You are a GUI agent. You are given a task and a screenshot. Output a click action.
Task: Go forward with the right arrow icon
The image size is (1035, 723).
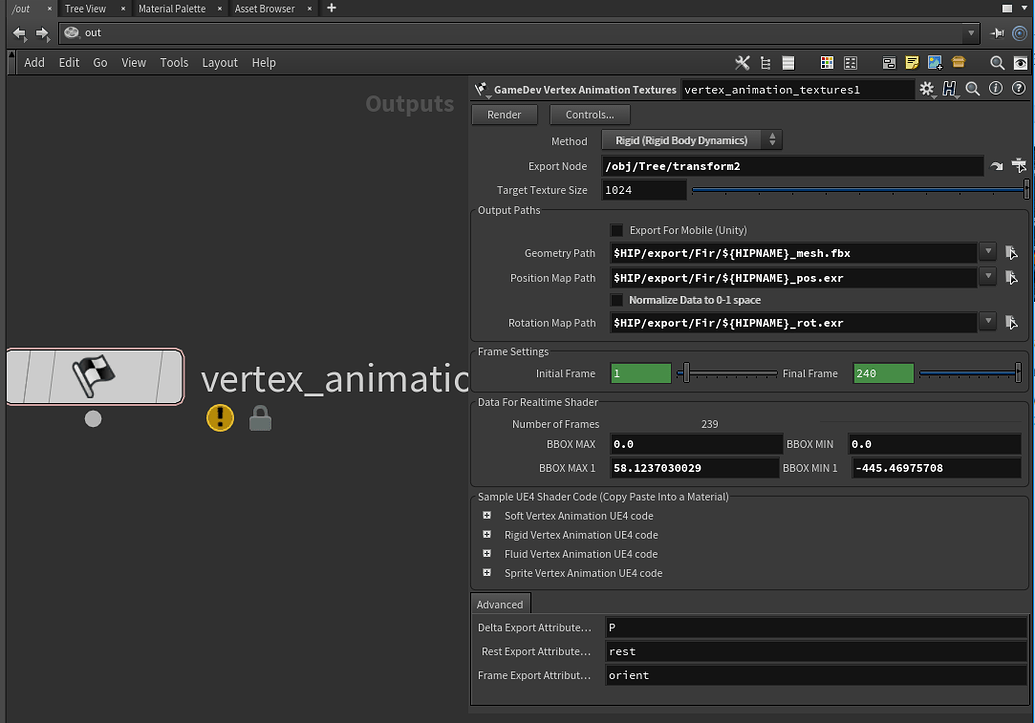pyautogui.click(x=42, y=33)
